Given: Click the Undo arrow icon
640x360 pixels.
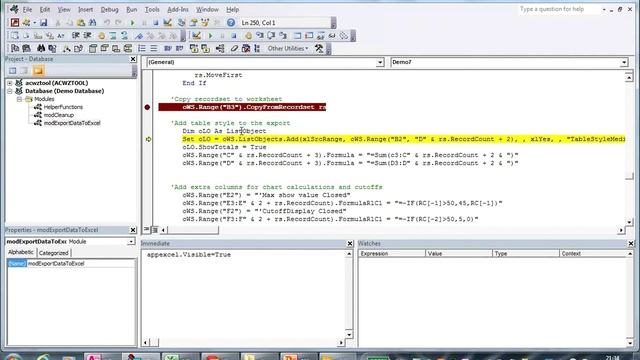Looking at the screenshot, I should click(107, 23).
